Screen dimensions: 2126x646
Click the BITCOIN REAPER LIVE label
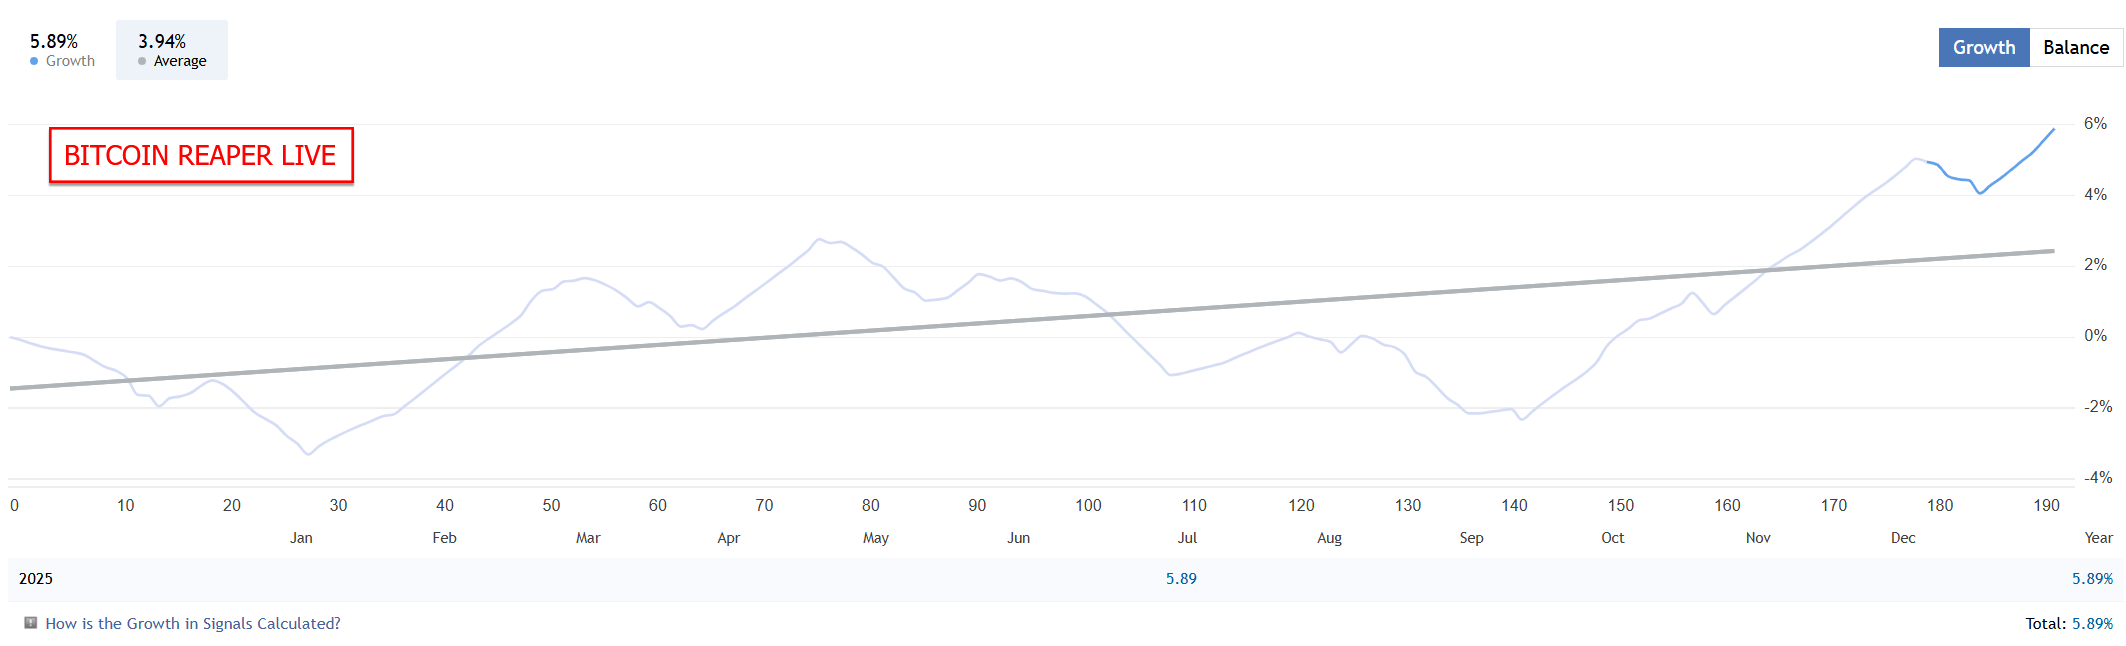pos(201,156)
